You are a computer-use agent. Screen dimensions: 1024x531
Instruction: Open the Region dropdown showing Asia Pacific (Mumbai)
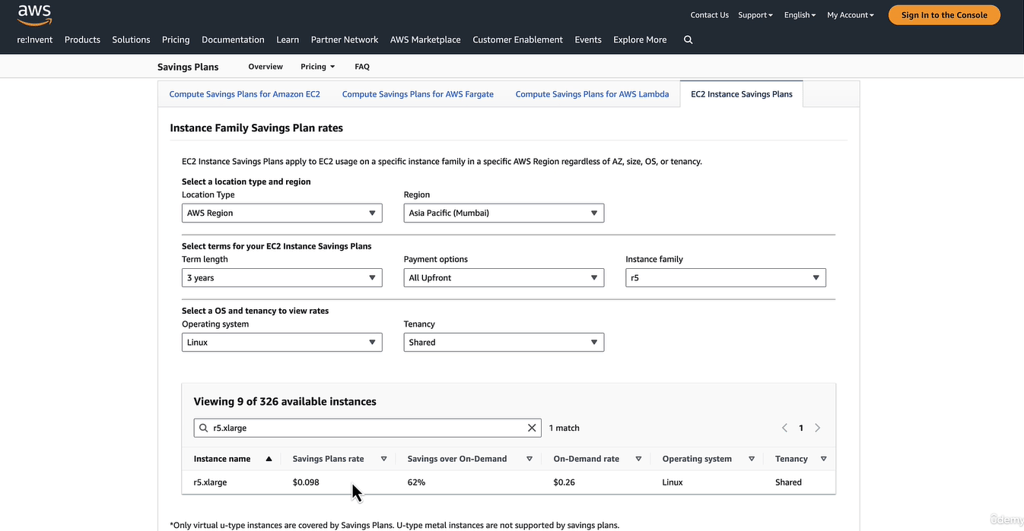504,213
